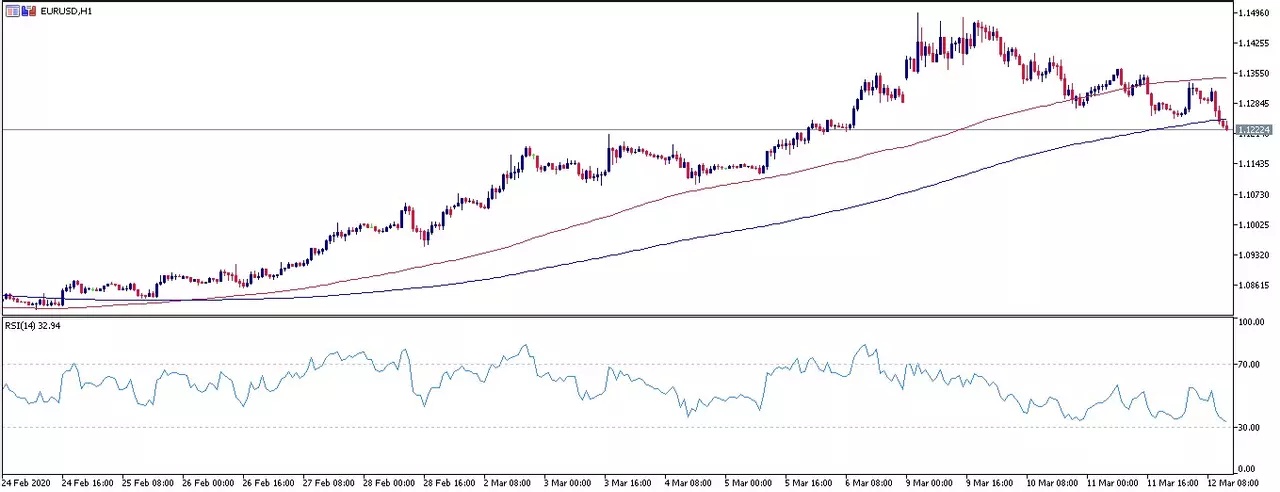Image resolution: width=1280 pixels, height=492 pixels.
Task: Click the 1.08615 price scale label
Action: pos(1255,285)
